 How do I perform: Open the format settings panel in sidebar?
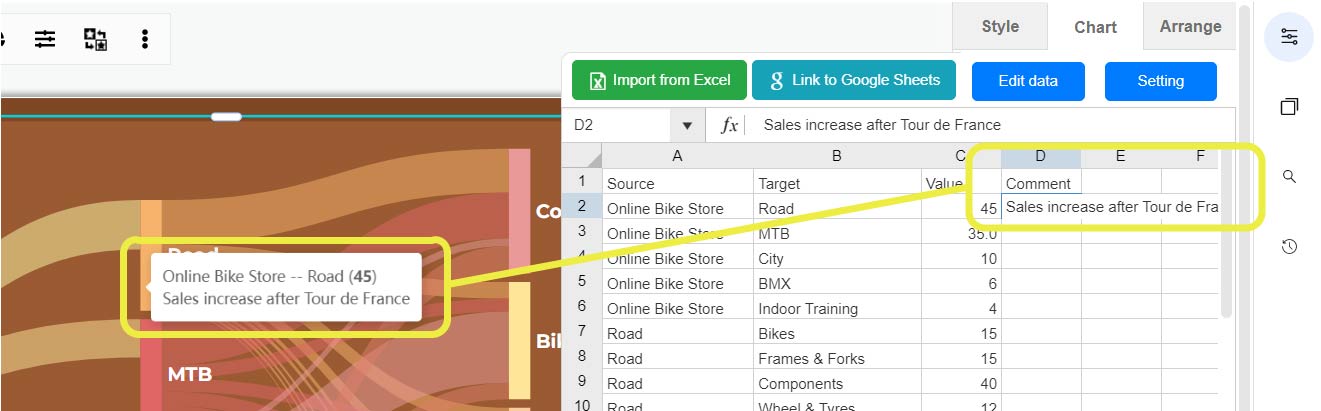tap(1289, 37)
